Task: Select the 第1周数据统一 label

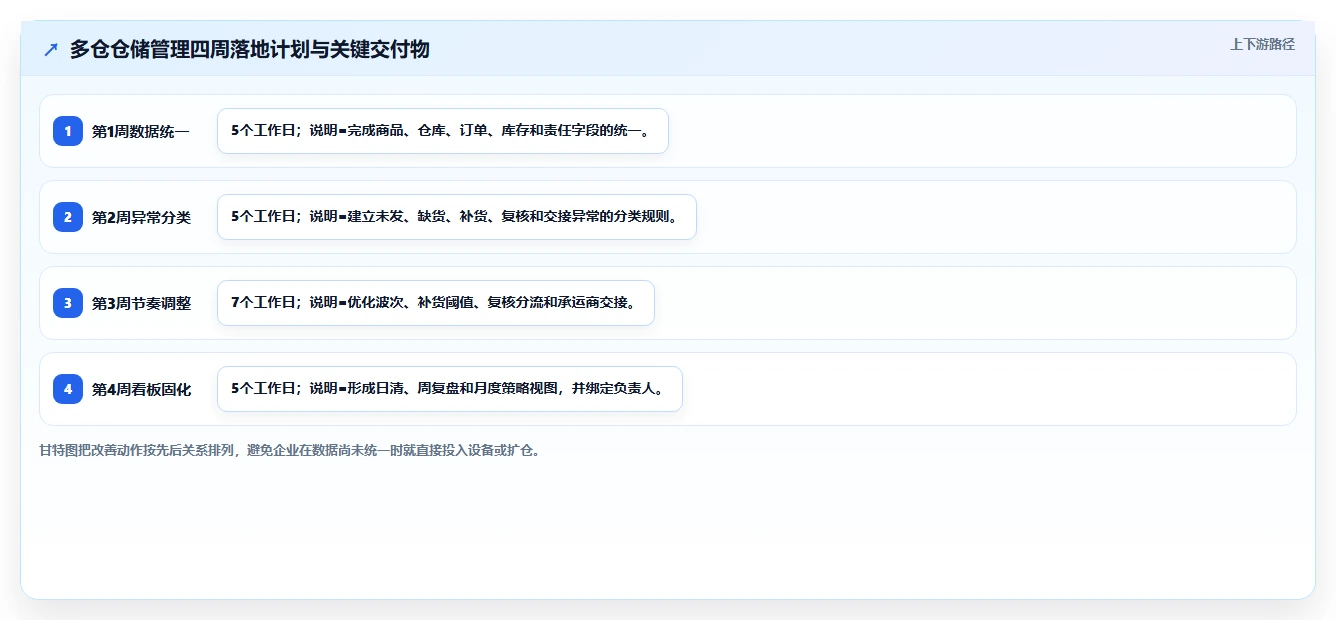Action: pyautogui.click(x=141, y=131)
